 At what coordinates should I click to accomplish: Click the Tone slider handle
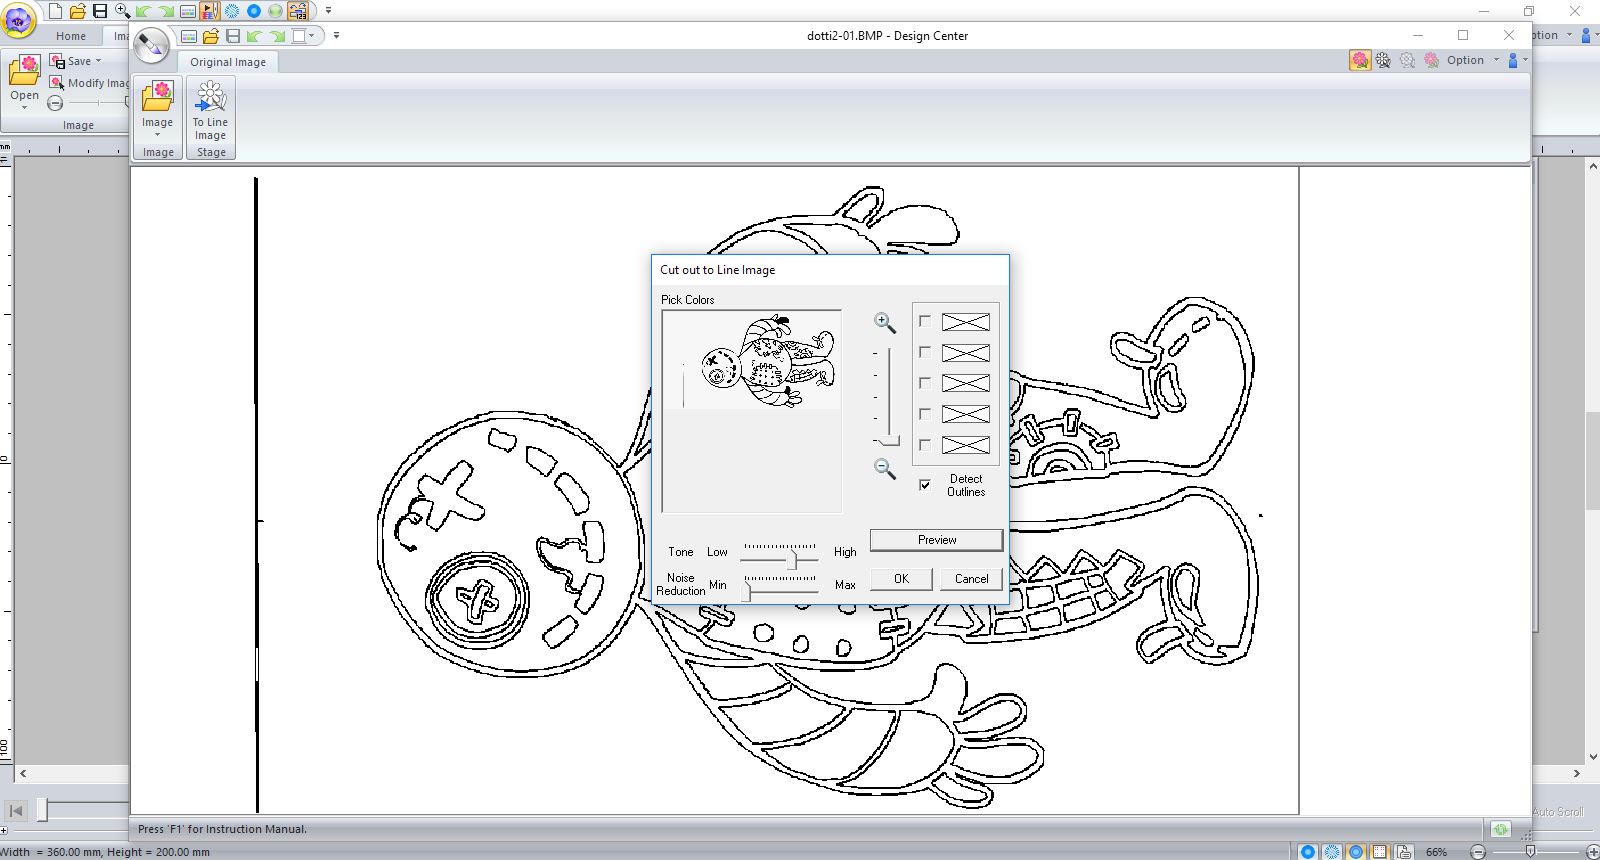tap(792, 559)
